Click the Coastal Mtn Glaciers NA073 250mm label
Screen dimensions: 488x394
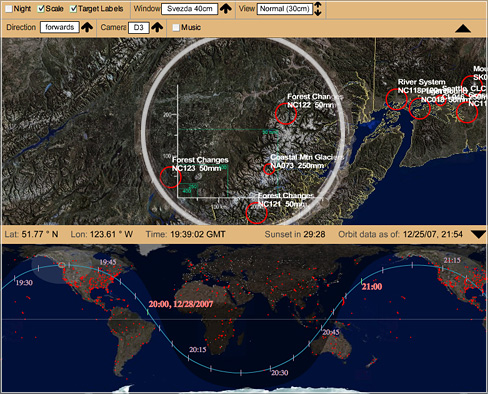(307, 161)
